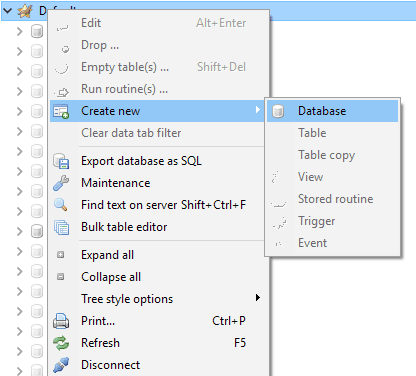The image size is (416, 376).
Task: Choose Export database as SQL
Action: tap(157, 161)
